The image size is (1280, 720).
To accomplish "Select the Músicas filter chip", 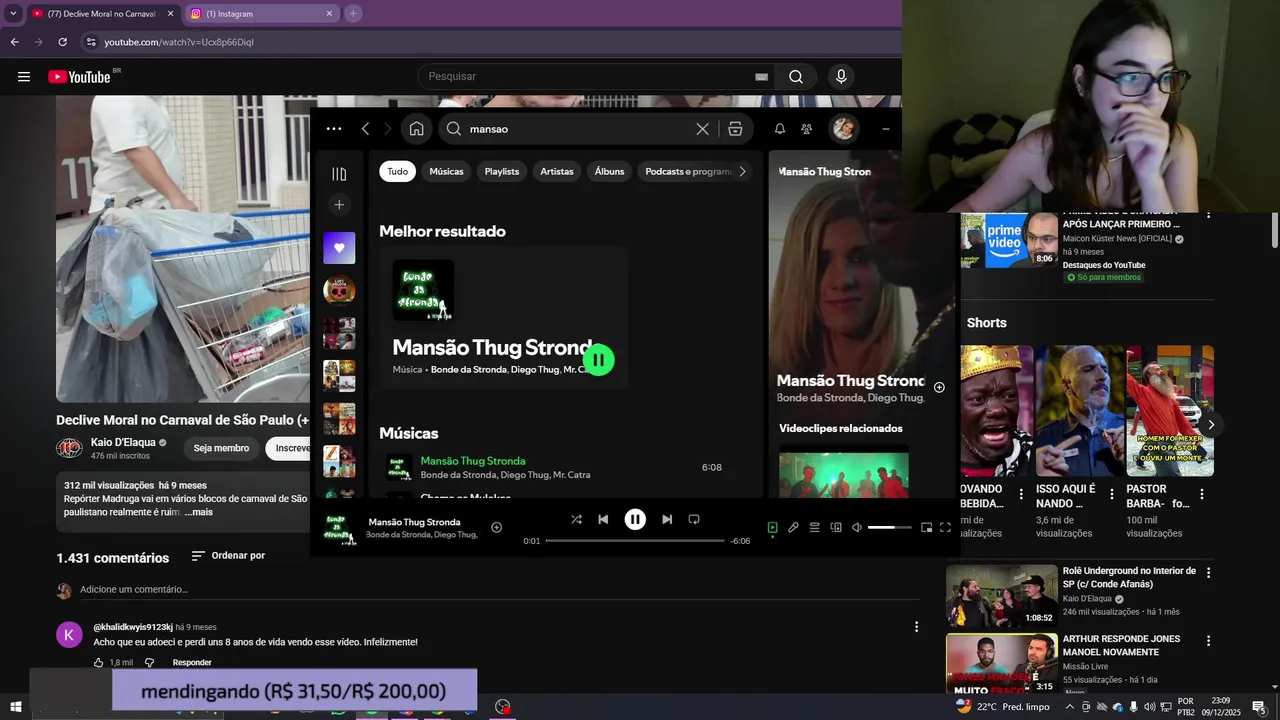I will point(447,171).
